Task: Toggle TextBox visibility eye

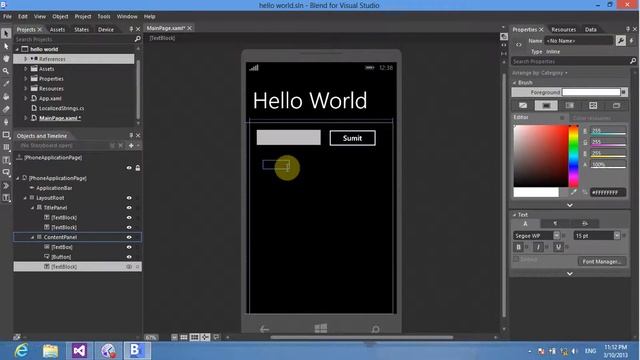Action: tap(129, 247)
